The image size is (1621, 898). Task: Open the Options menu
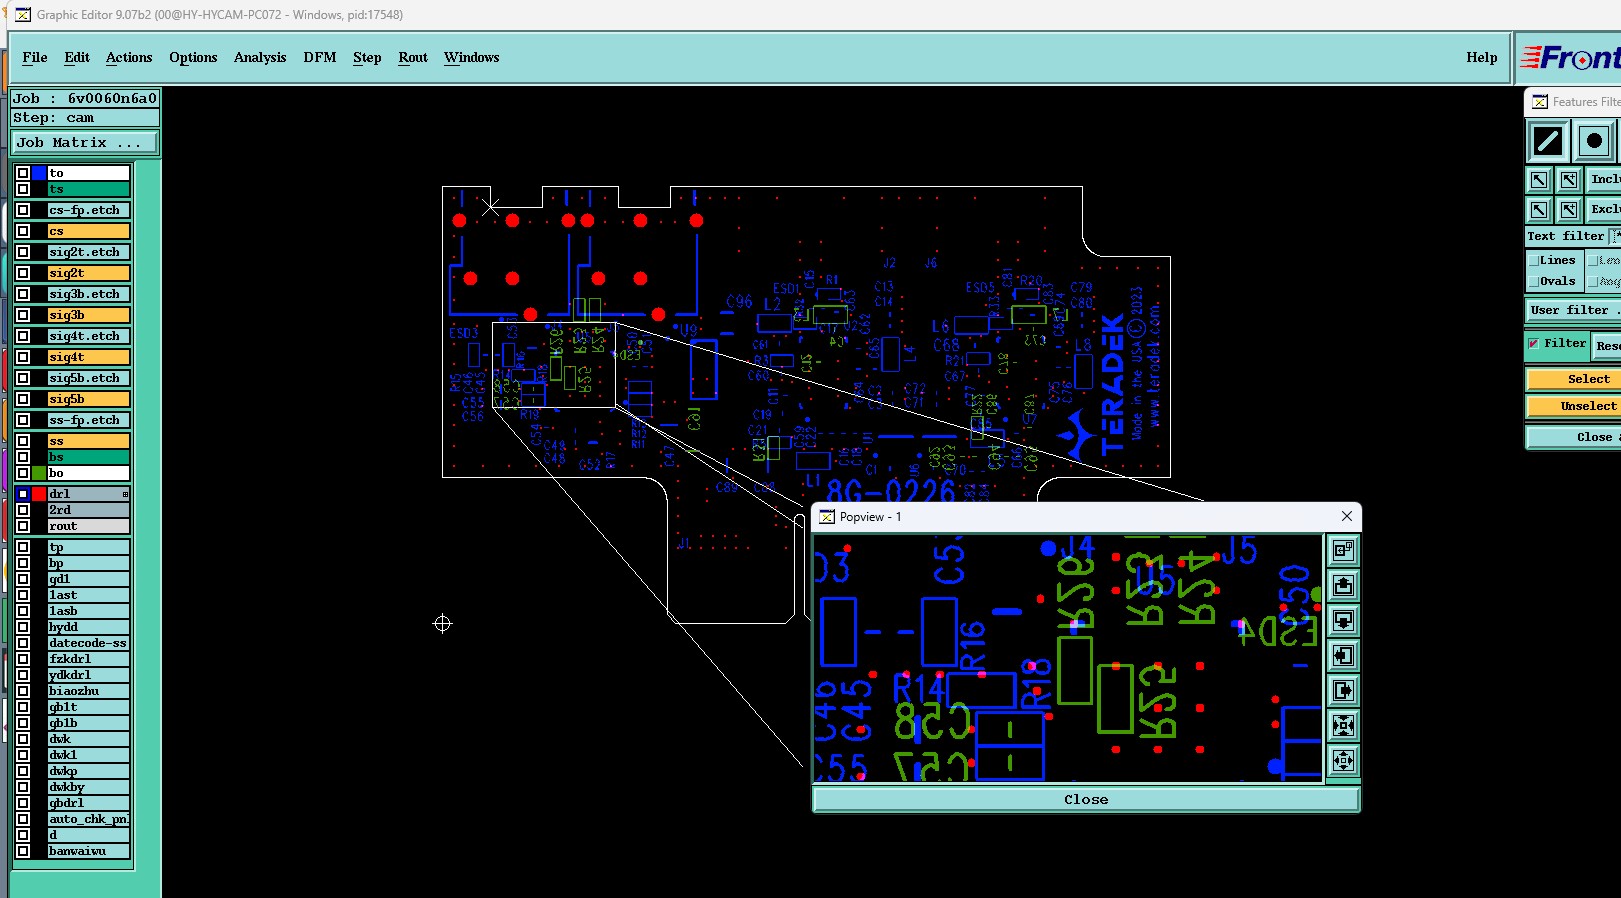tap(193, 57)
